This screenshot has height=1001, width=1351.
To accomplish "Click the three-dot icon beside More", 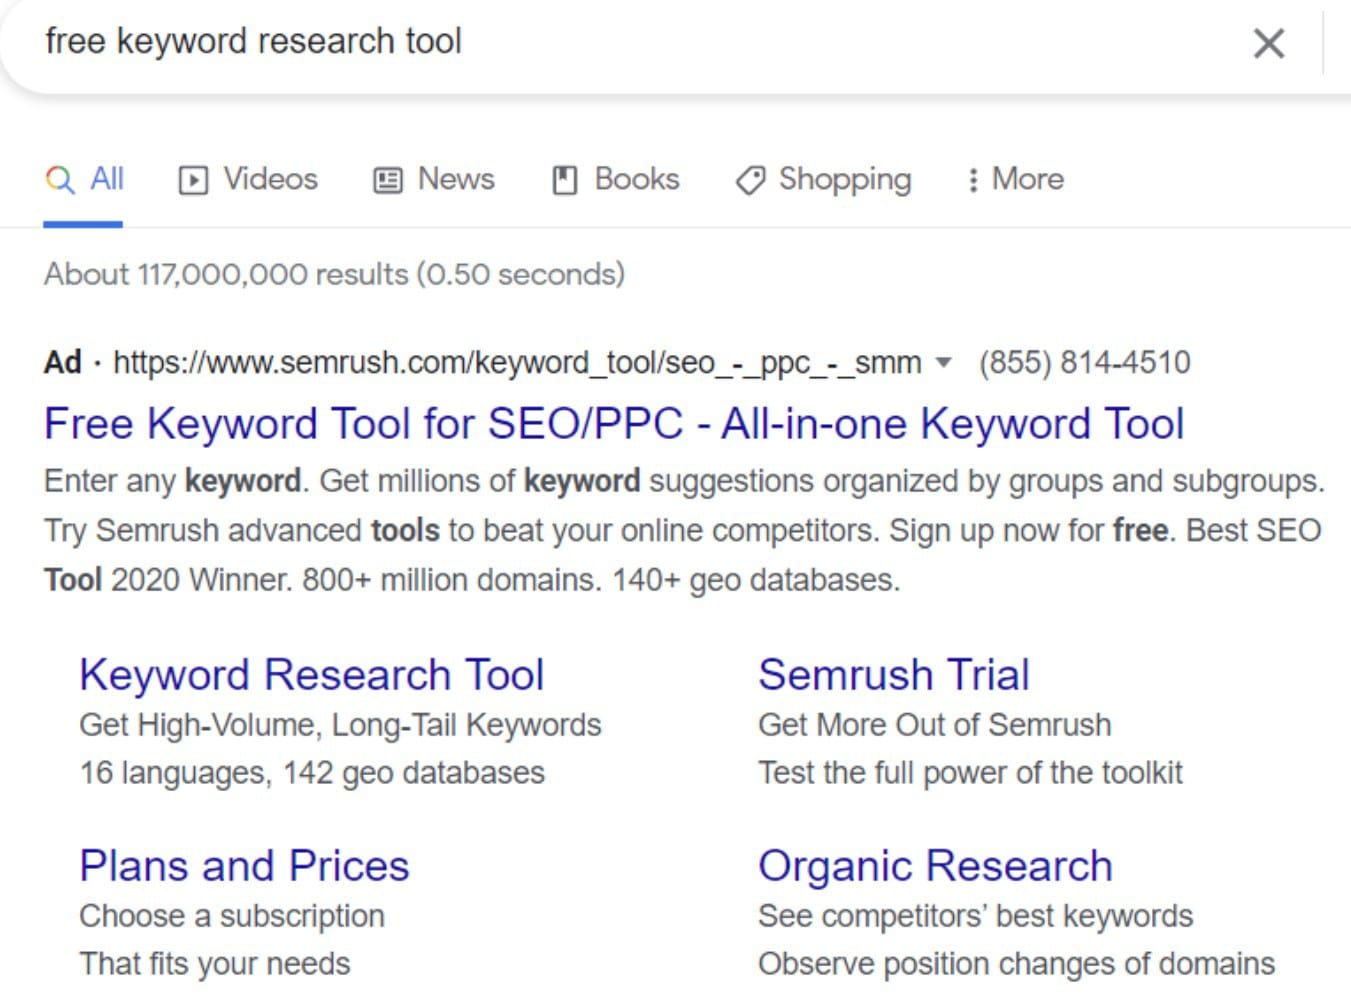I will pyautogui.click(x=972, y=180).
